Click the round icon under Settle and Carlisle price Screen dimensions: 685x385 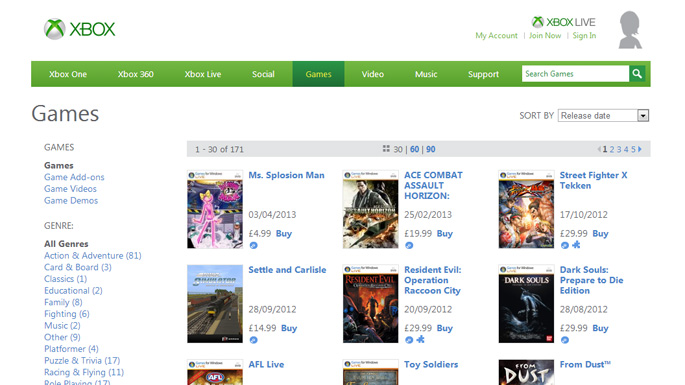pyautogui.click(x=253, y=340)
